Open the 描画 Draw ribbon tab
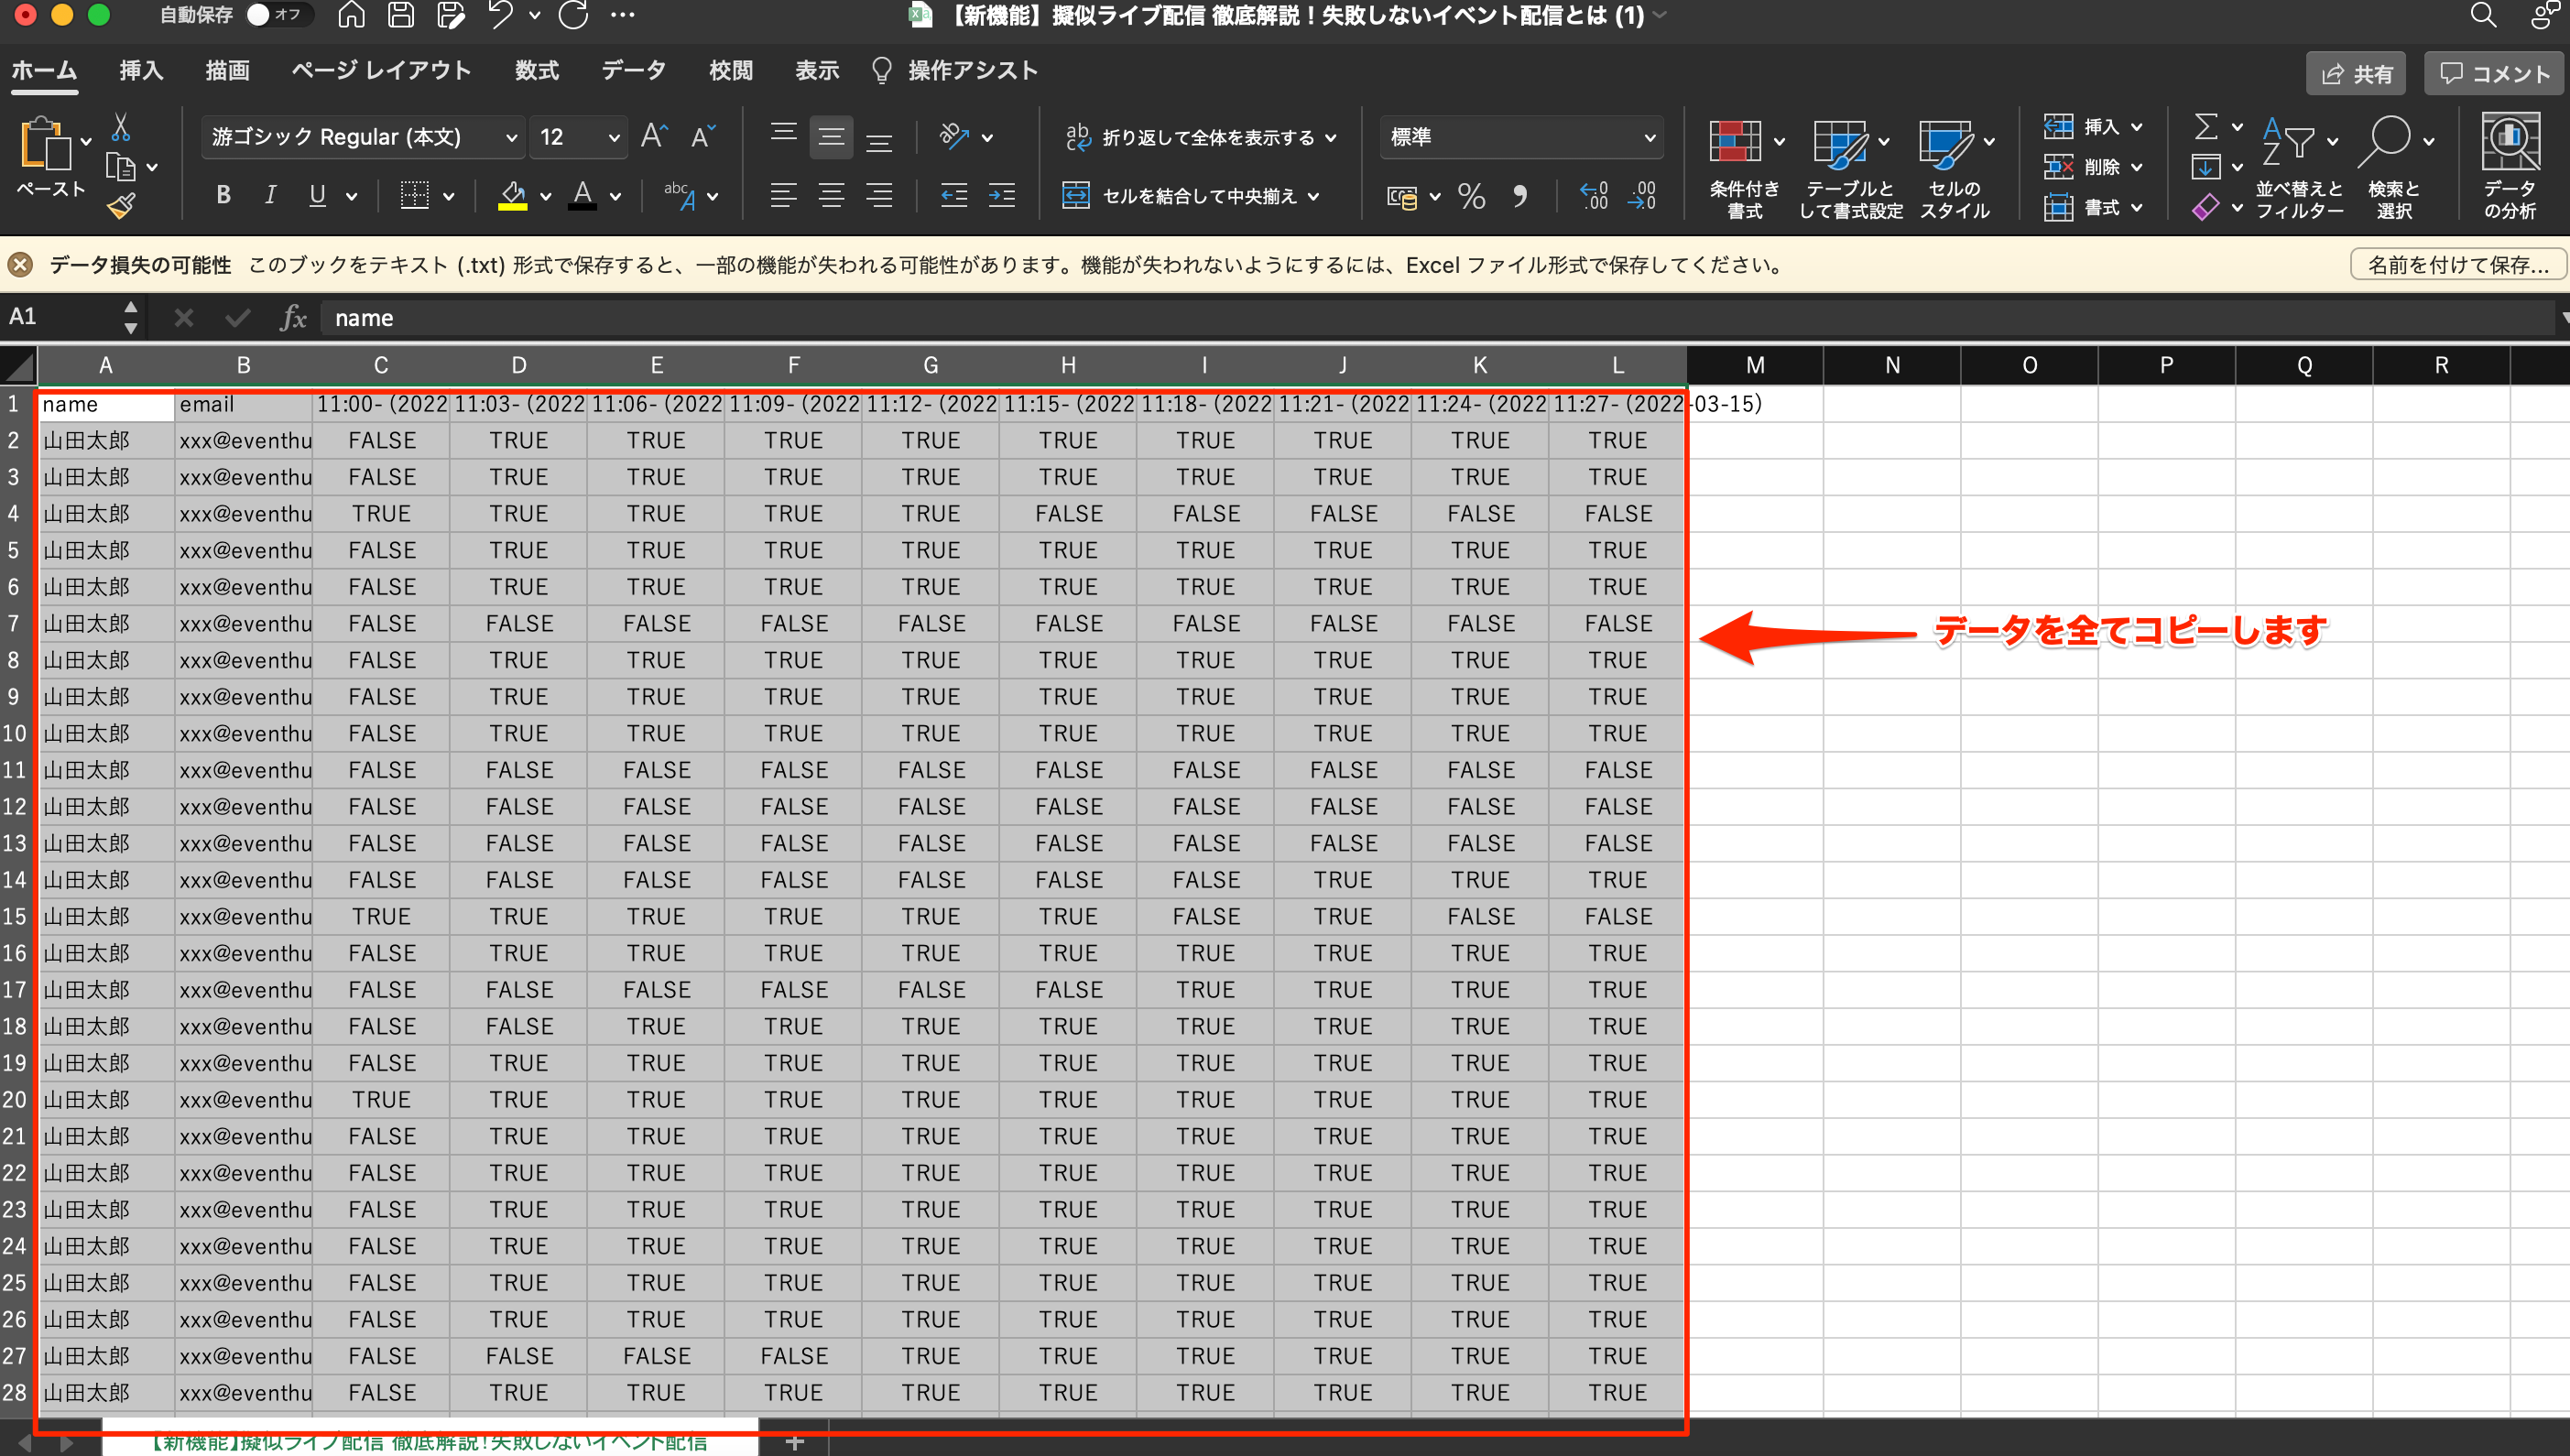The height and width of the screenshot is (1456, 2570). [227, 70]
